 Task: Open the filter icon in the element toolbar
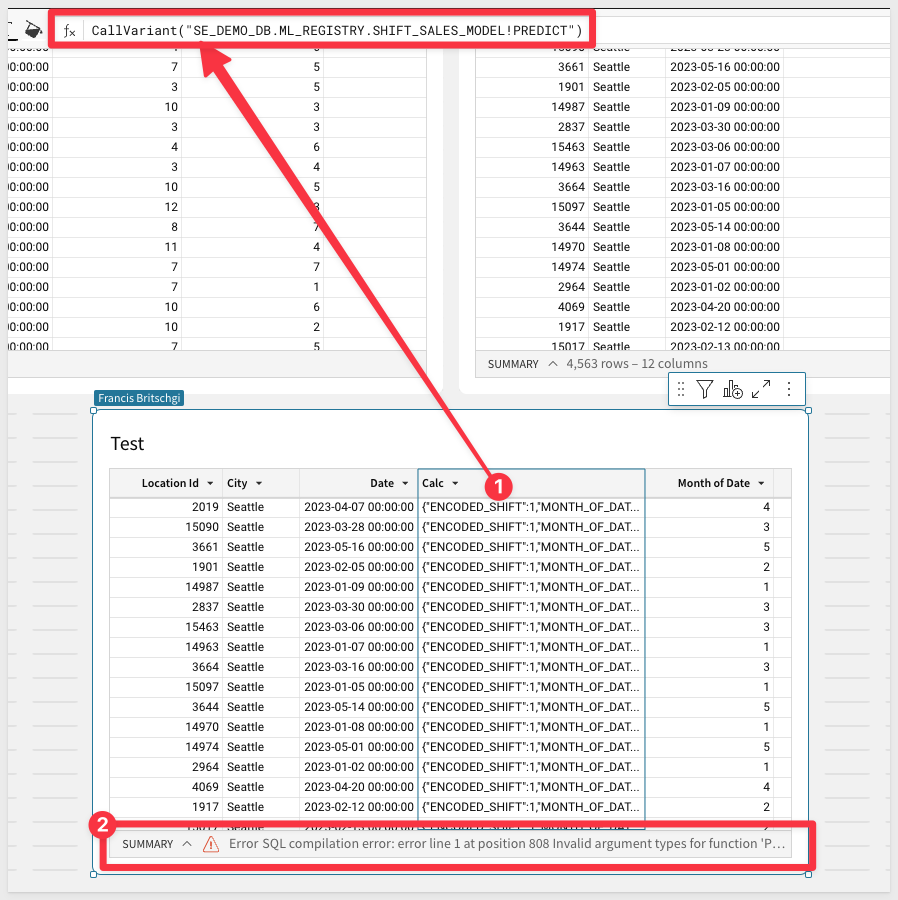705,389
